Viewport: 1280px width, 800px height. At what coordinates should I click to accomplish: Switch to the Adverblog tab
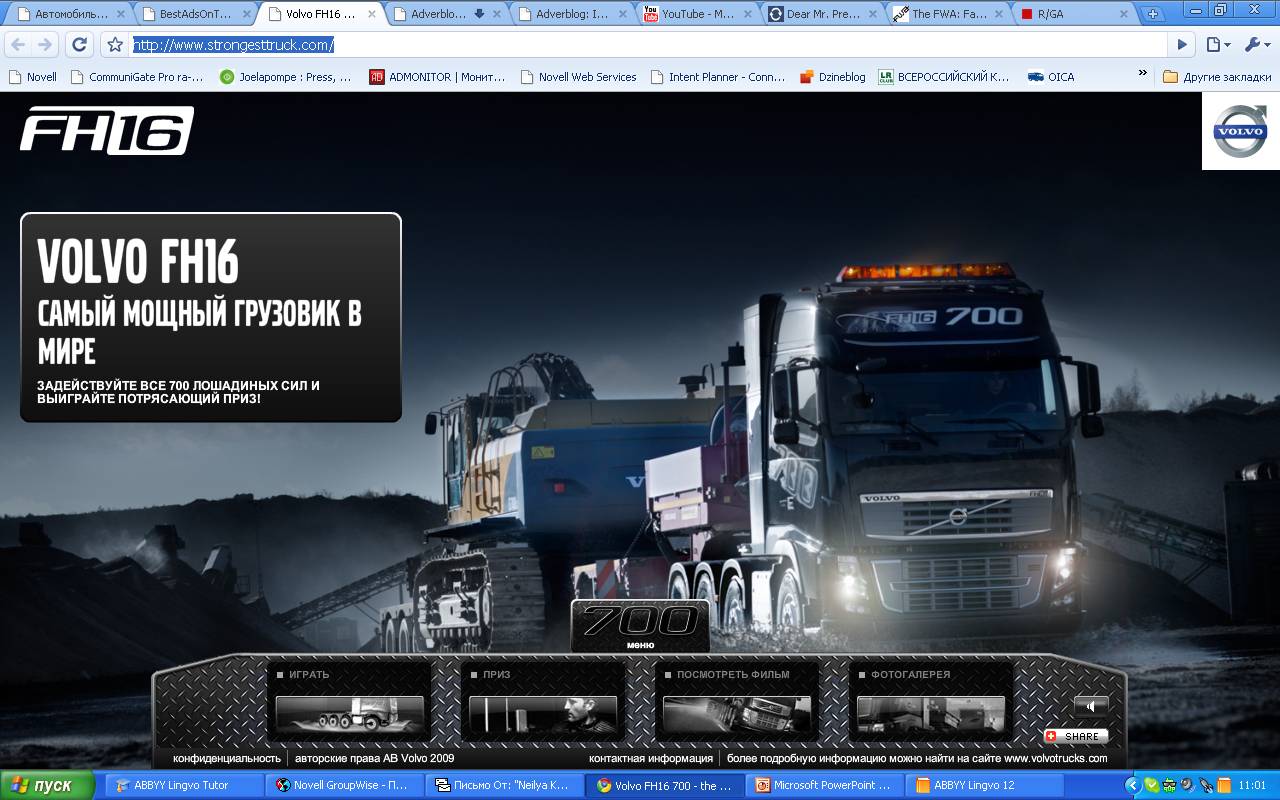point(570,14)
